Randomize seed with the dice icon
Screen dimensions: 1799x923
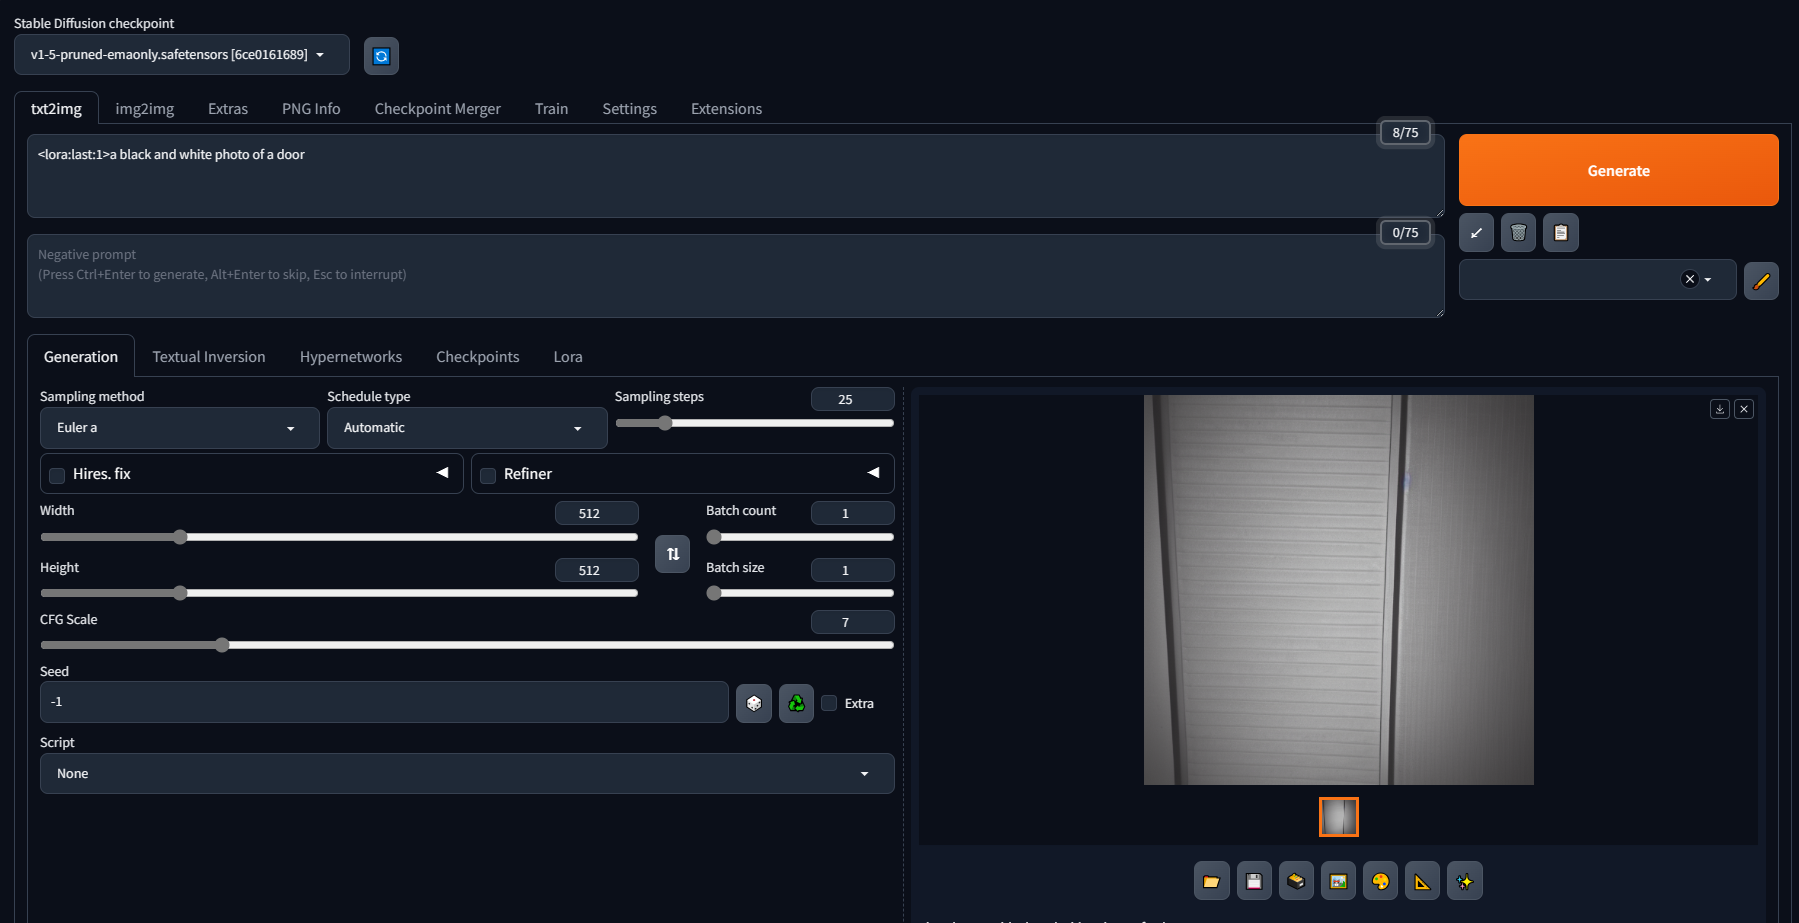click(754, 704)
